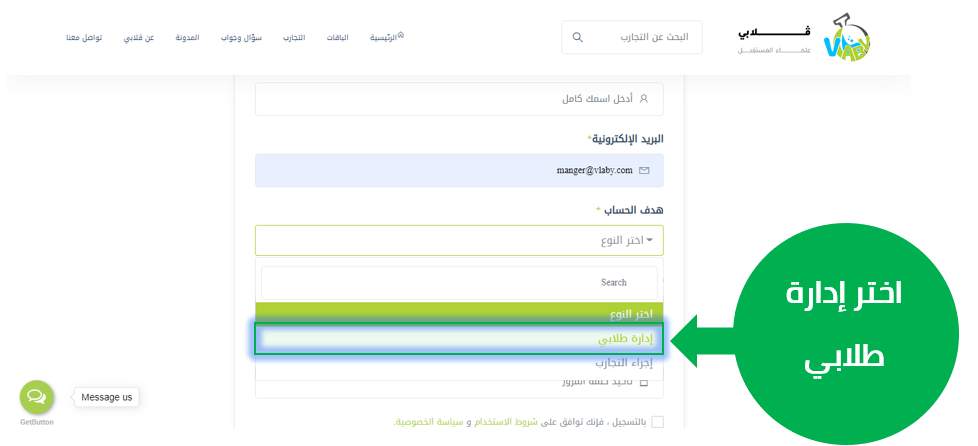Screen dimensions: 978x446
Task: Click the envelope icon in email field
Action: click(x=644, y=170)
